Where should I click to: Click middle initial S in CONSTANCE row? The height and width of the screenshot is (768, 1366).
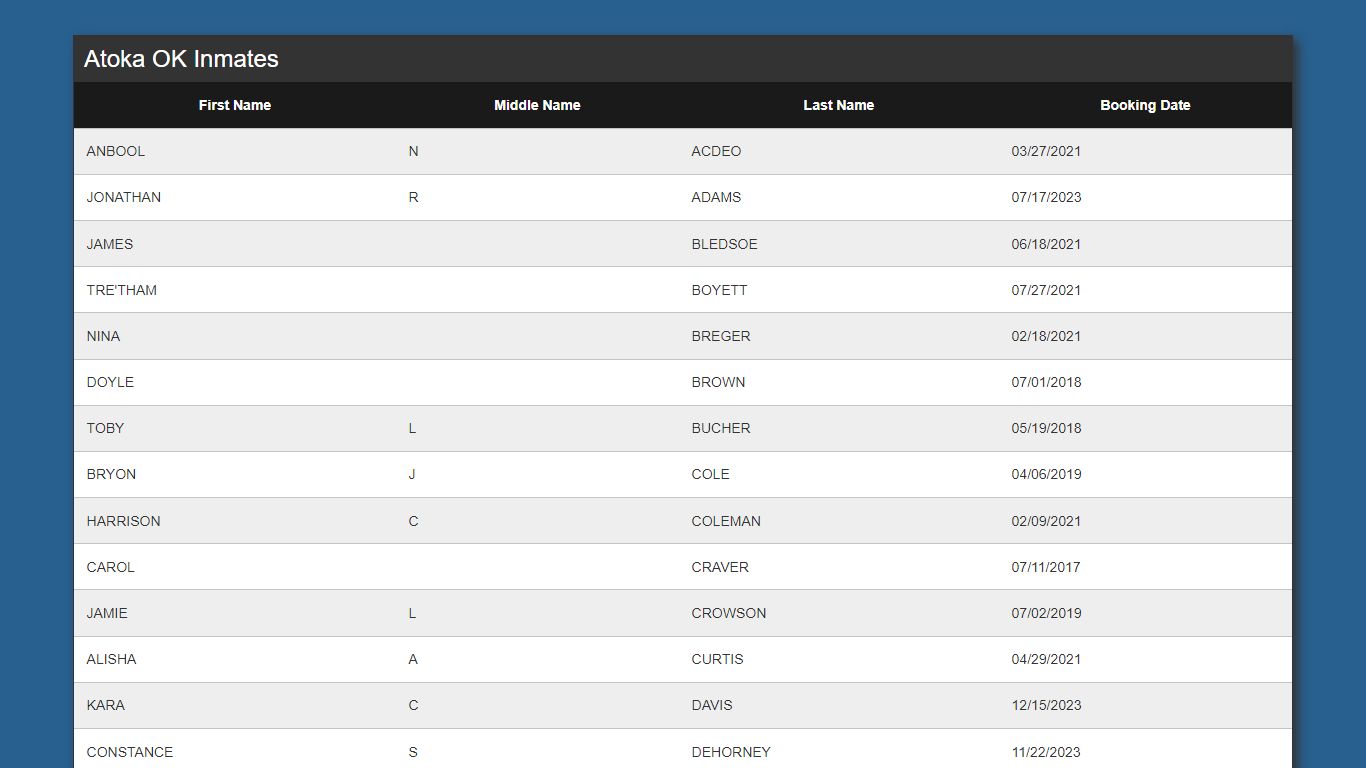coord(413,752)
